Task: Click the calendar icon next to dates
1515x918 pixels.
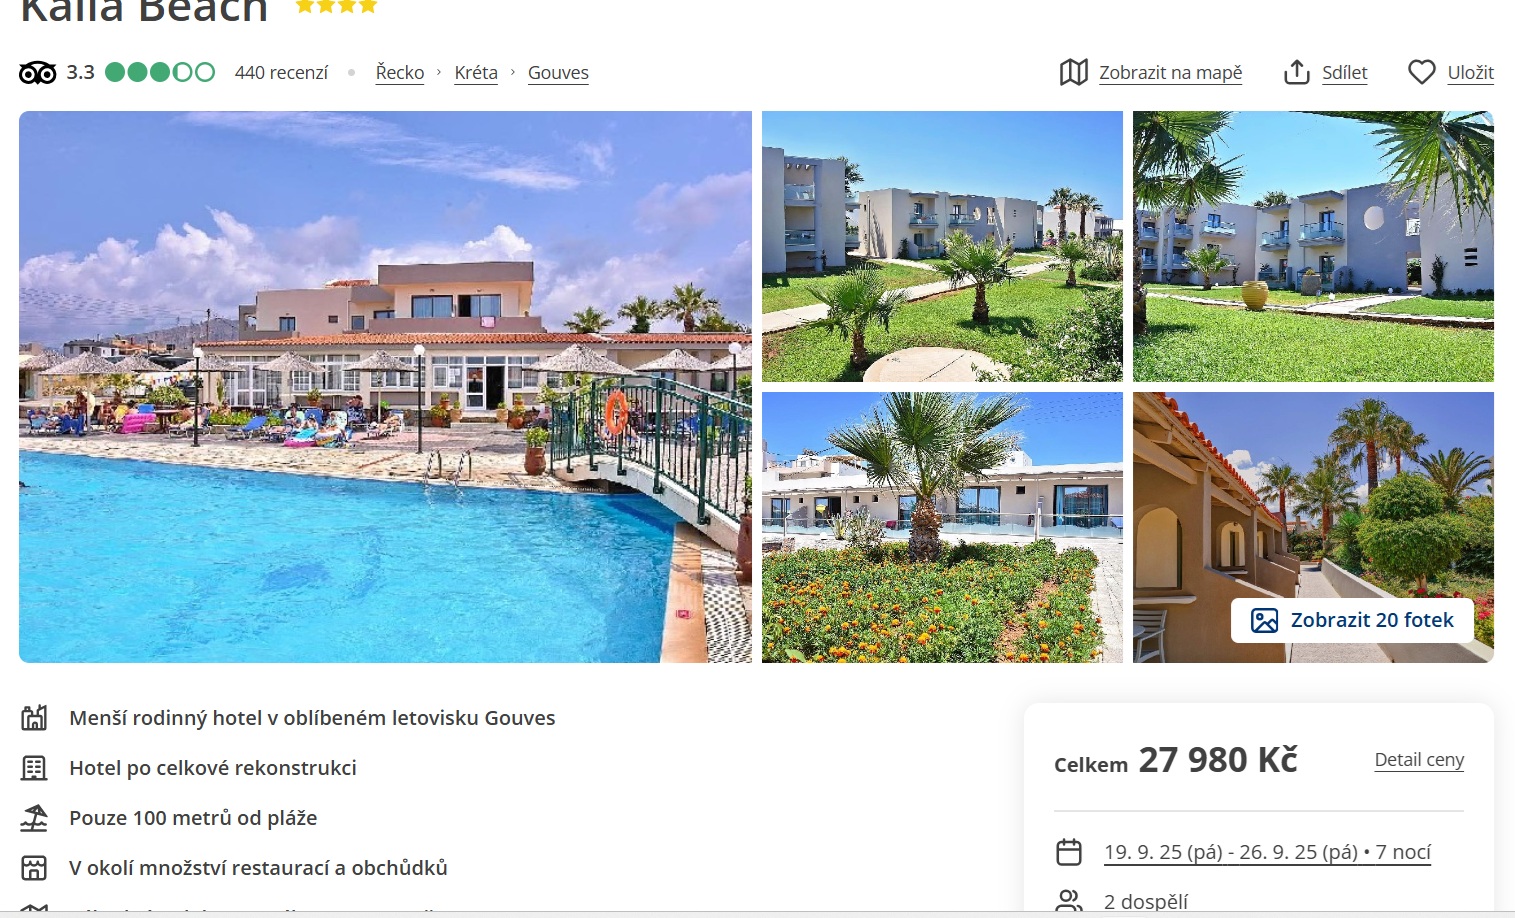Action: tap(1069, 852)
